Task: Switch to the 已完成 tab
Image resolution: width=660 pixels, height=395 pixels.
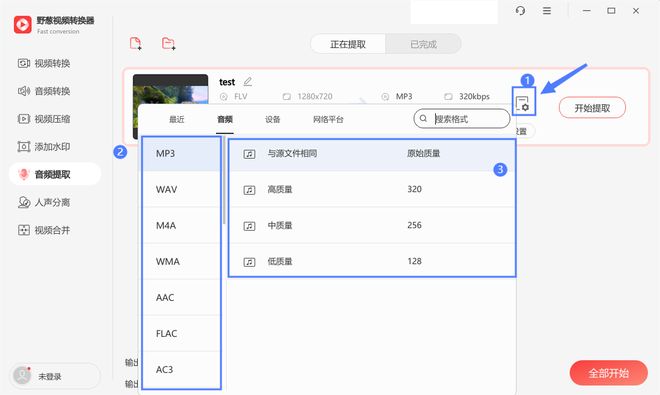Action: (x=423, y=44)
